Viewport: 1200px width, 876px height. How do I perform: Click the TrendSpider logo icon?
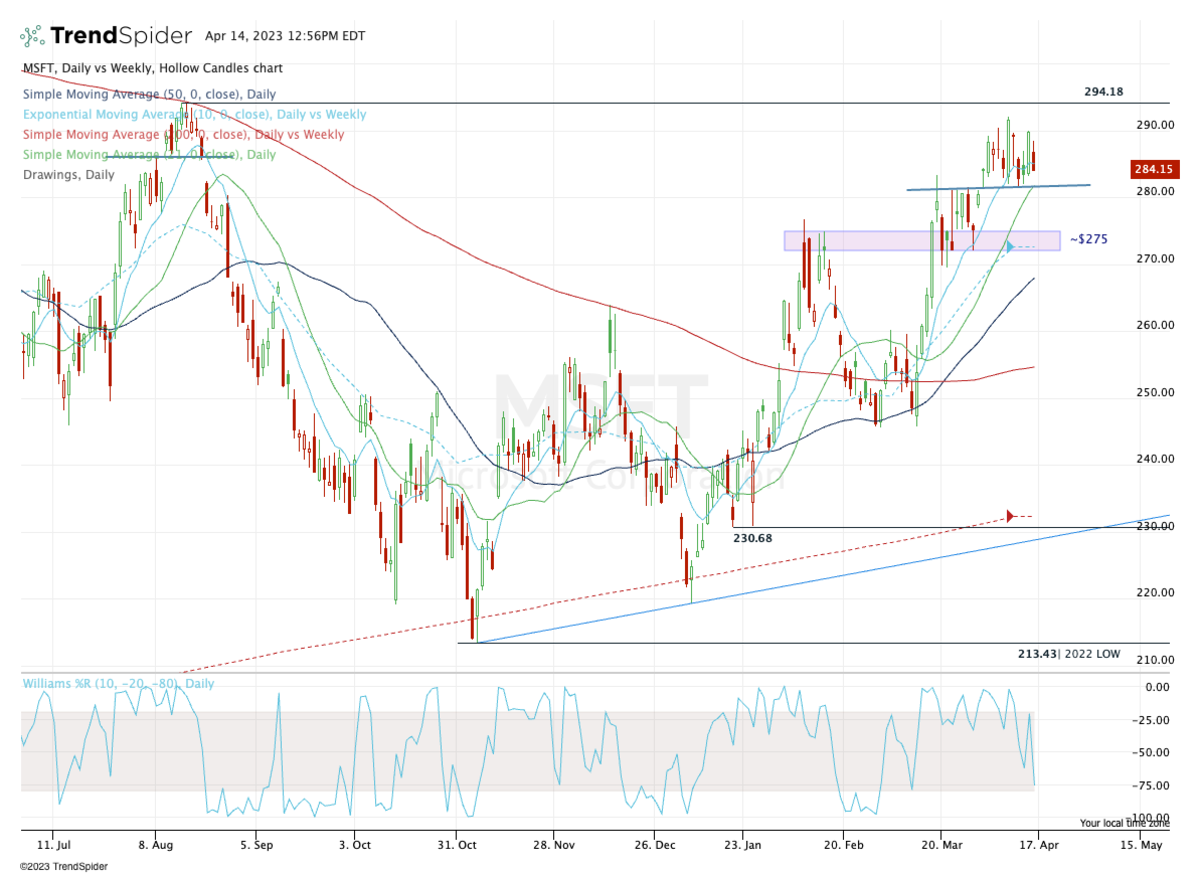coord(31,34)
